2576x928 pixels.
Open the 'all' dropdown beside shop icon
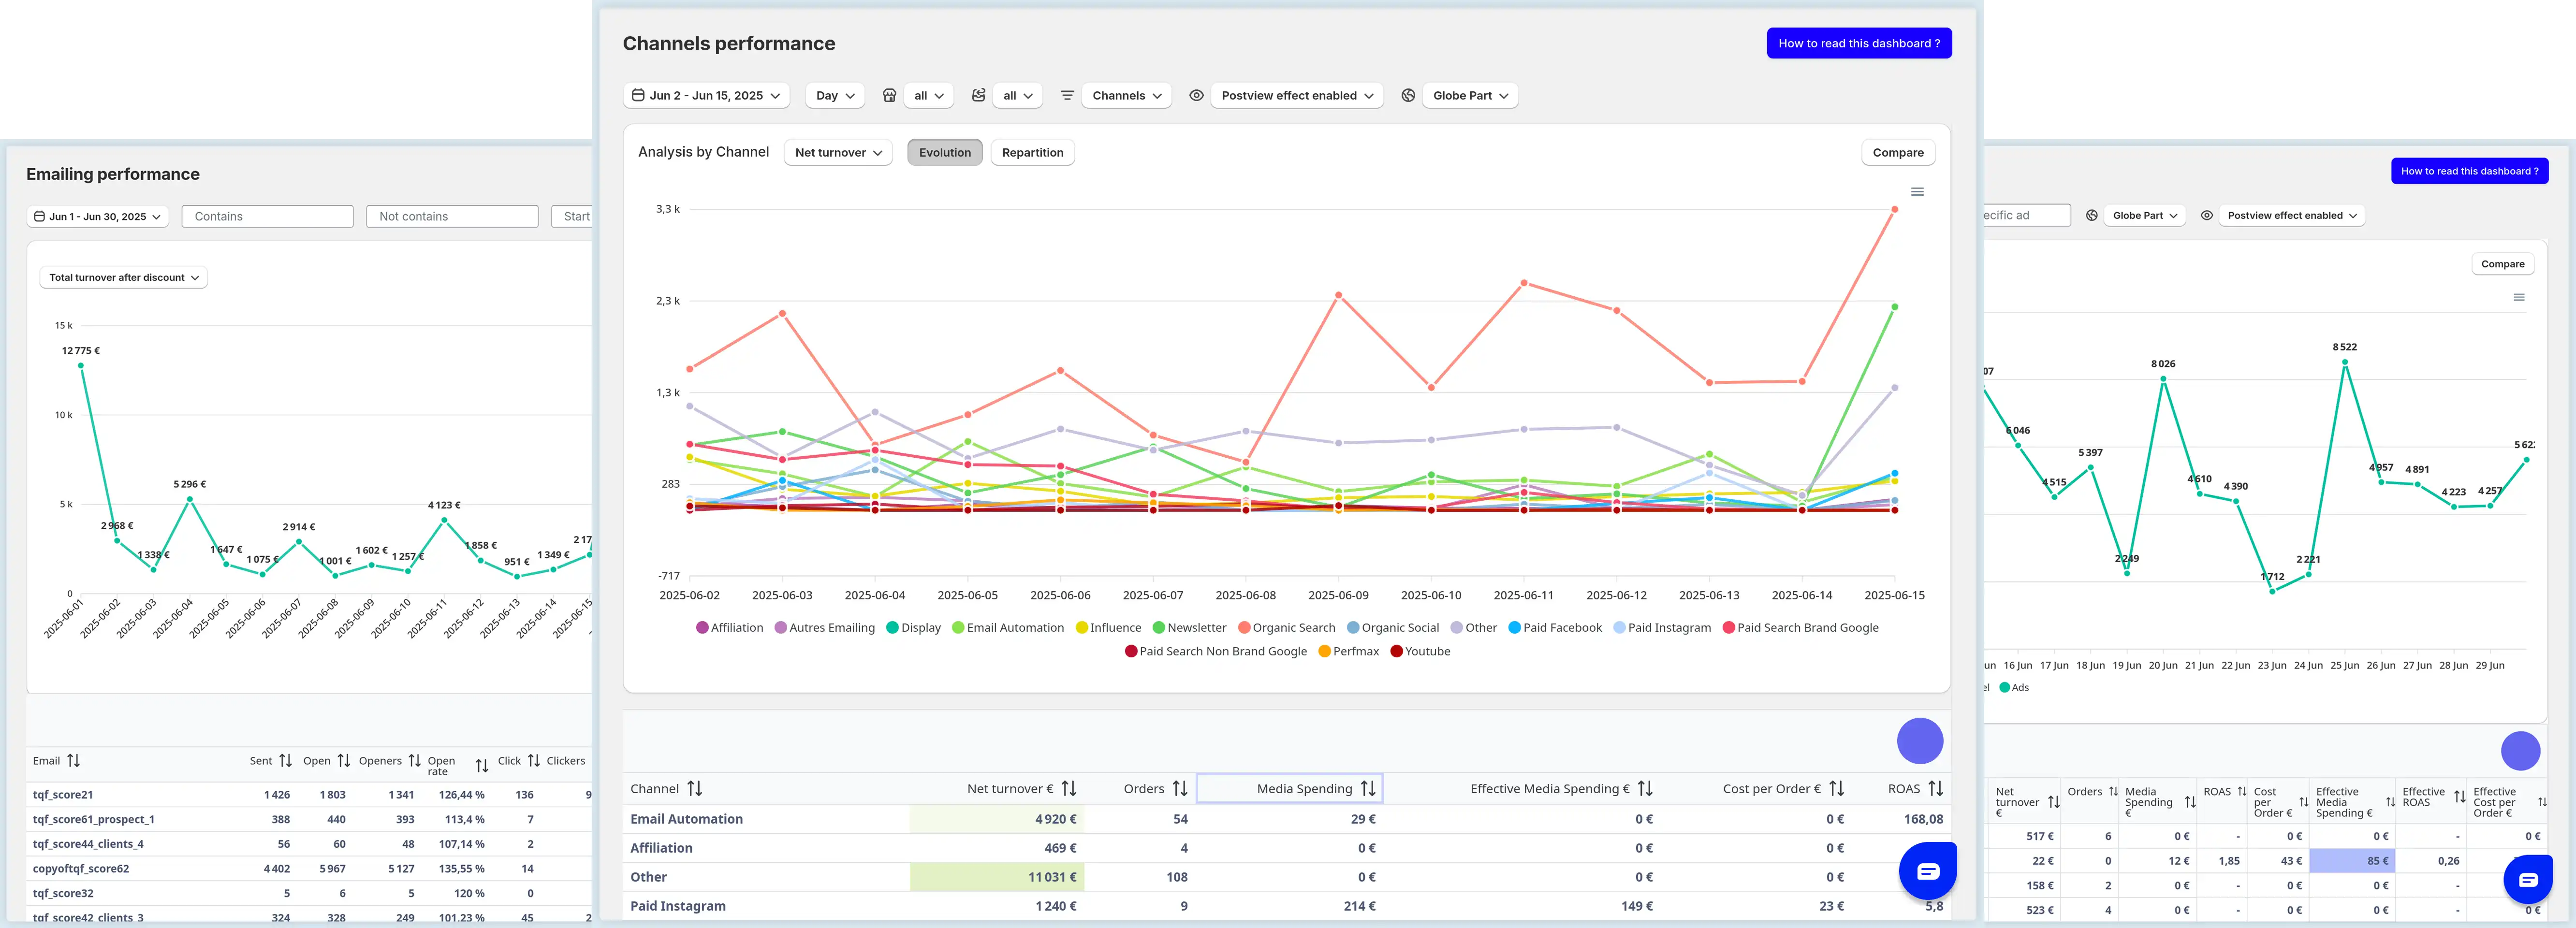(928, 96)
